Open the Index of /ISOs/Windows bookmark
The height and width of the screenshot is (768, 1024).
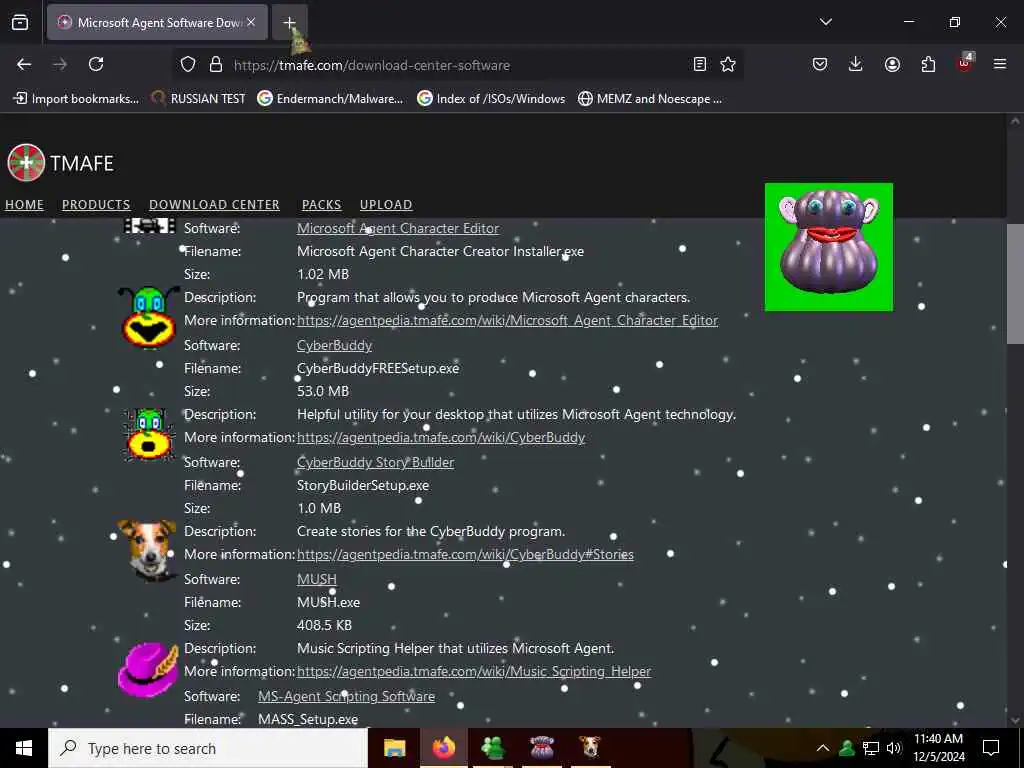tap(491, 99)
